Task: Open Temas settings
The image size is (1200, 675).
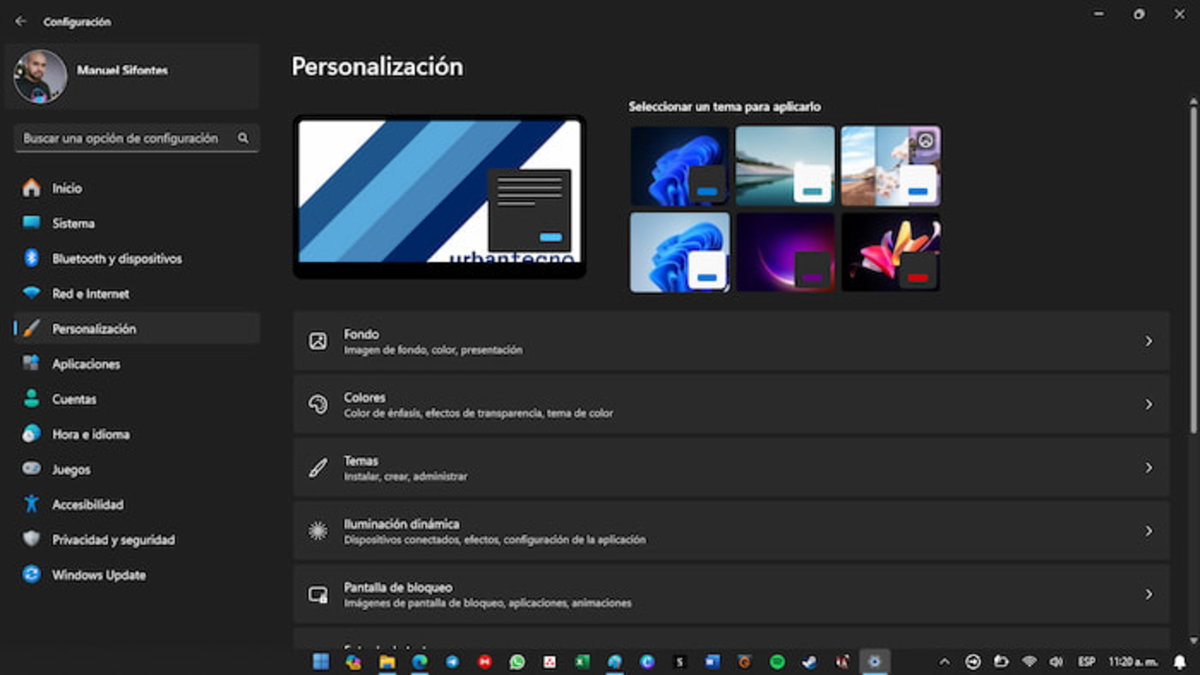Action: pos(731,468)
